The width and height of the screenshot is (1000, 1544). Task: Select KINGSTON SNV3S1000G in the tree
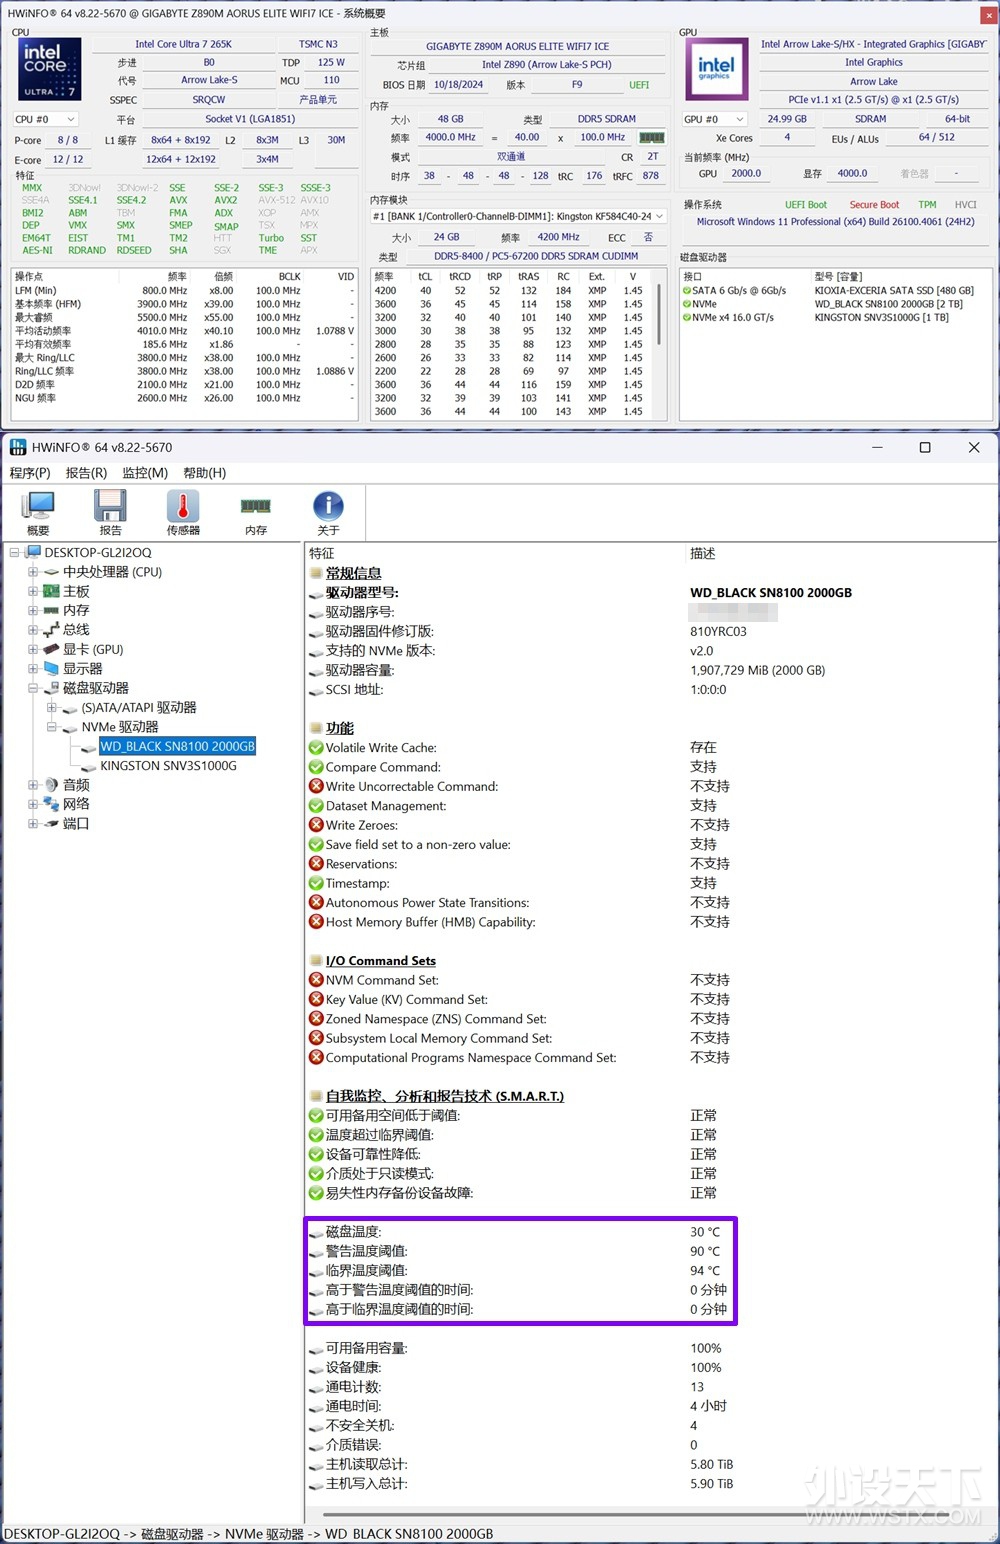[169, 766]
